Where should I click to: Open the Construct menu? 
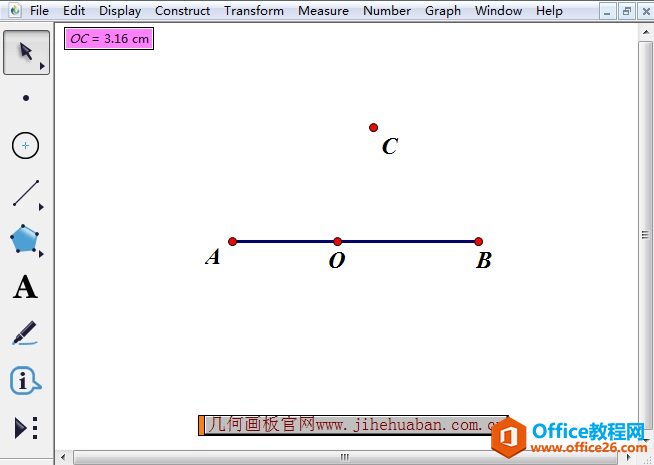(x=182, y=10)
